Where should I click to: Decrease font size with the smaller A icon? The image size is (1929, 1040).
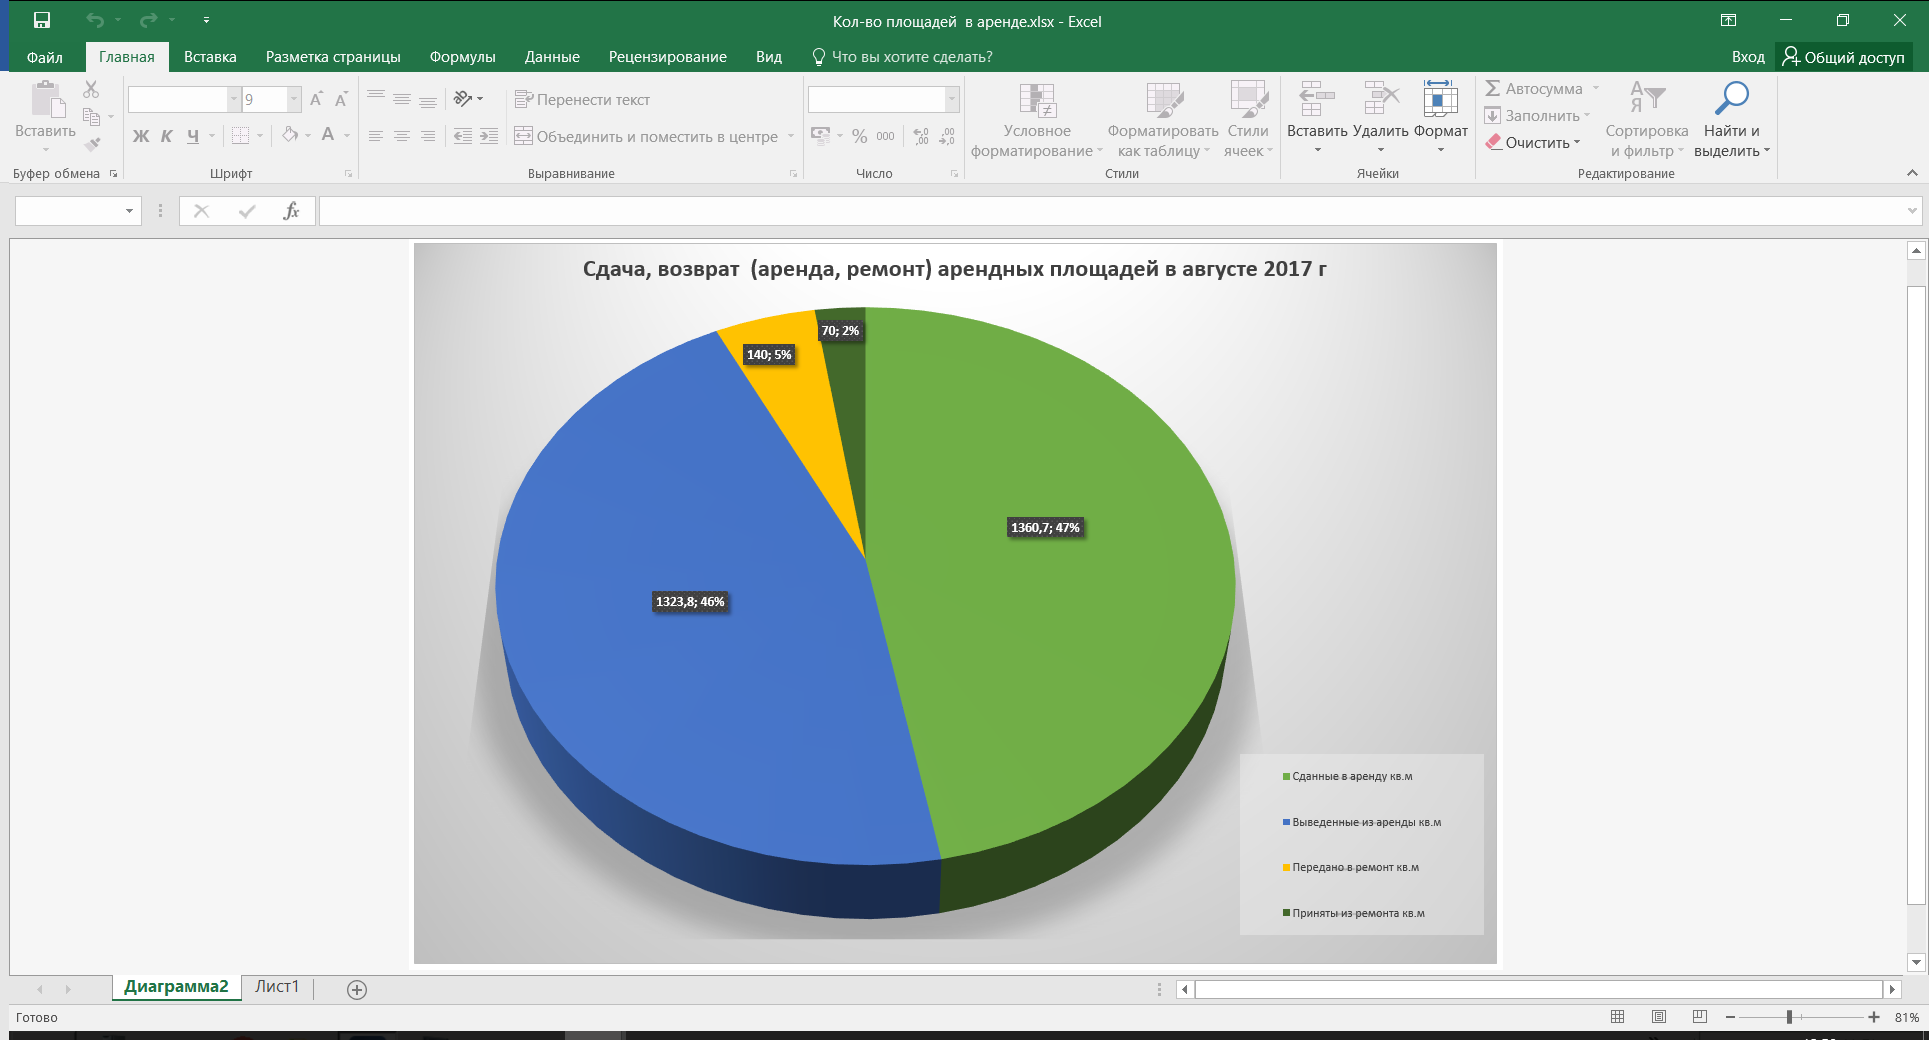pos(341,99)
